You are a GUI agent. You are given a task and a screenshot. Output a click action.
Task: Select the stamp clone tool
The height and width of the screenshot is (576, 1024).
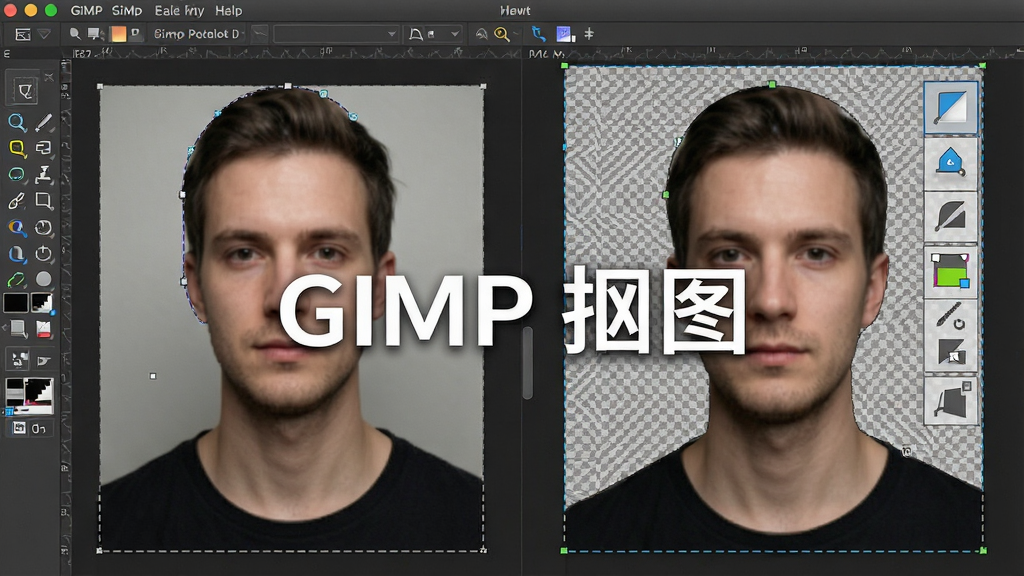tap(44, 174)
